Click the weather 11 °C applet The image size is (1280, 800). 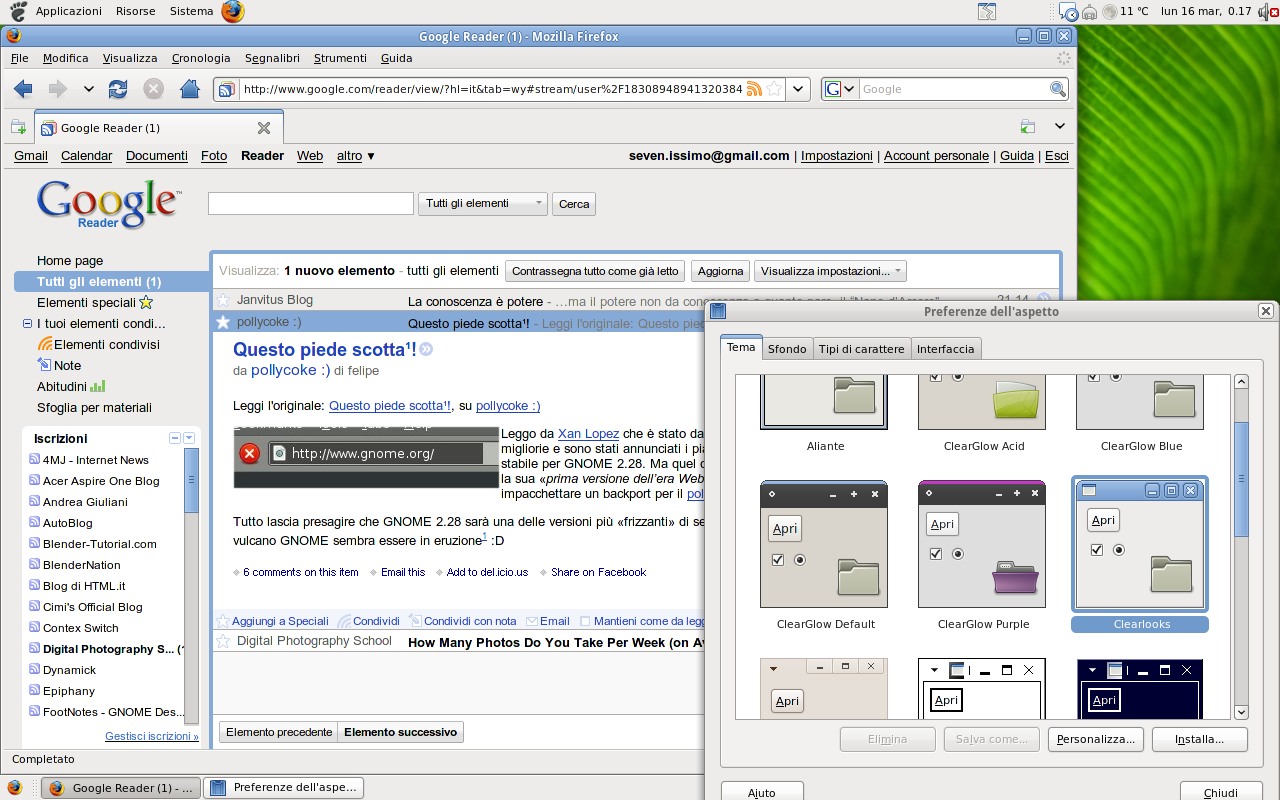tap(1125, 12)
